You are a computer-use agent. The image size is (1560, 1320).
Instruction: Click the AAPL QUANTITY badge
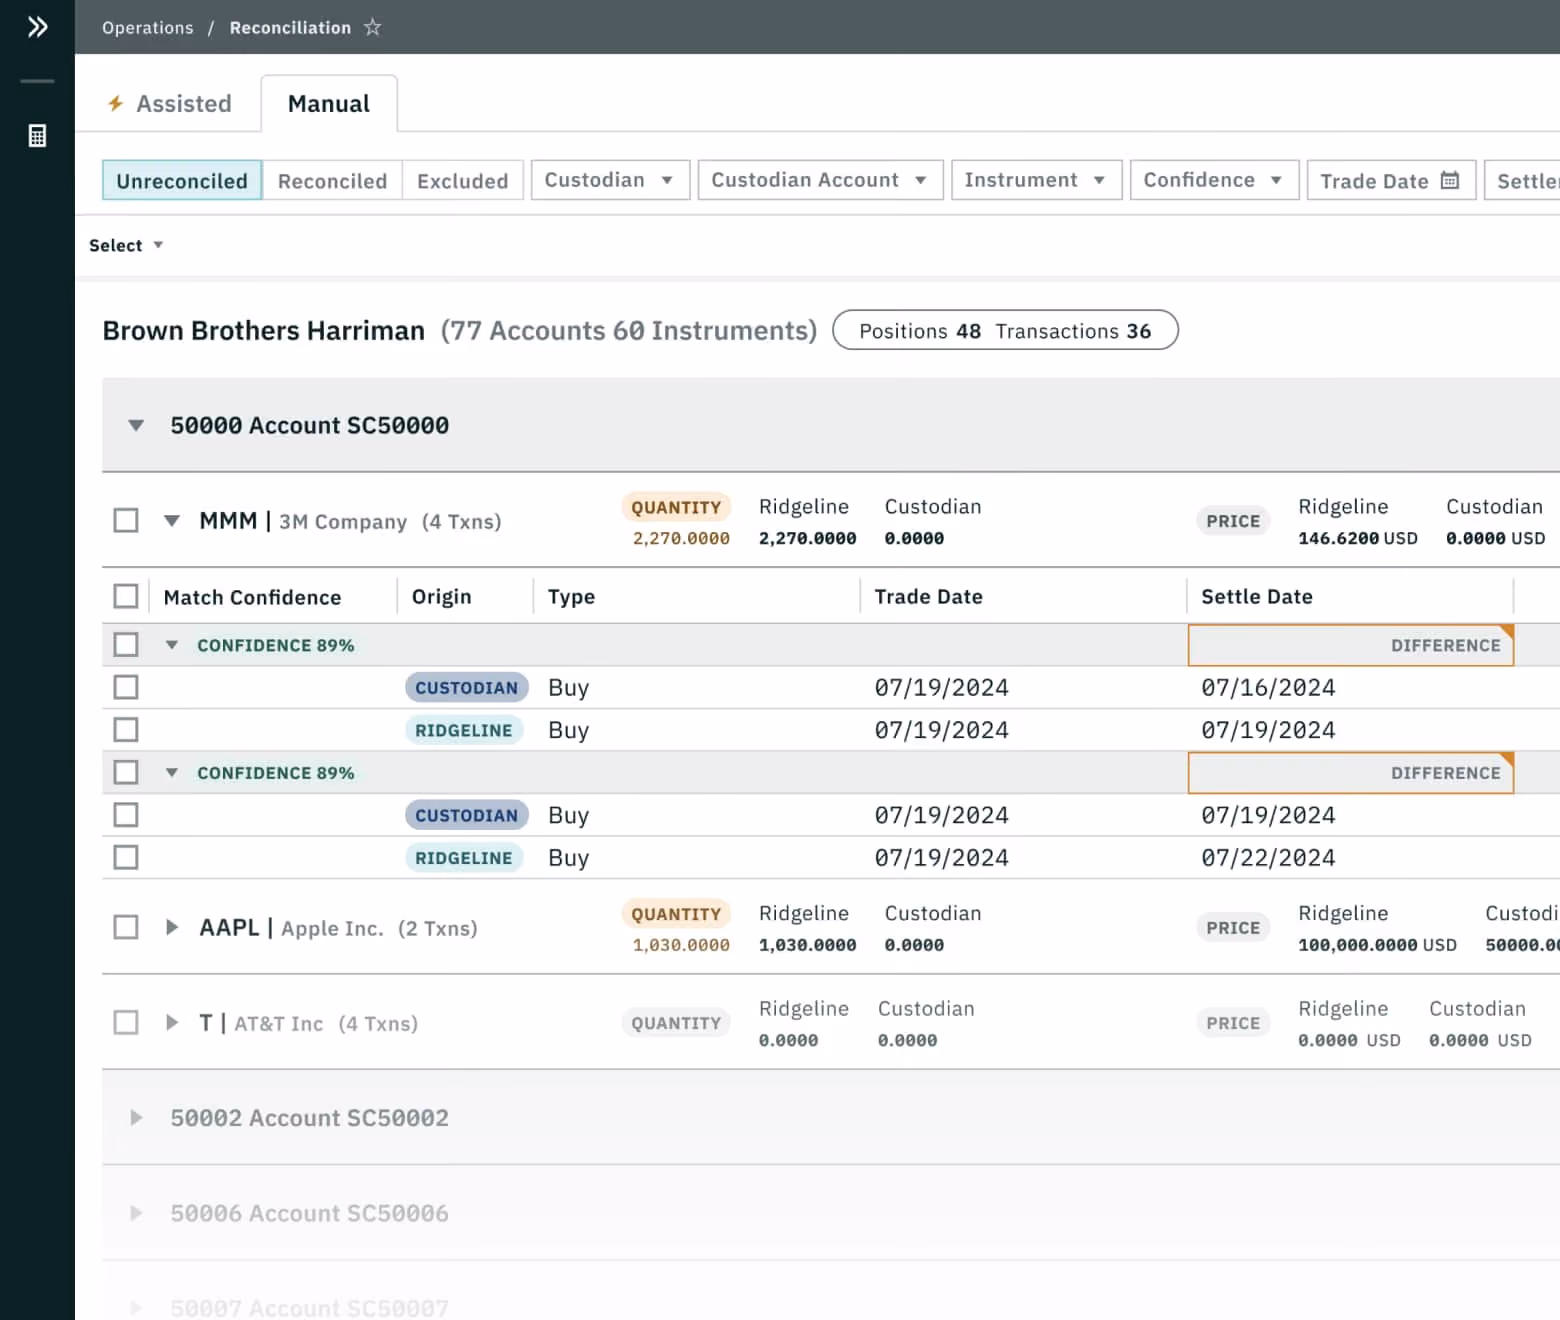tap(676, 914)
